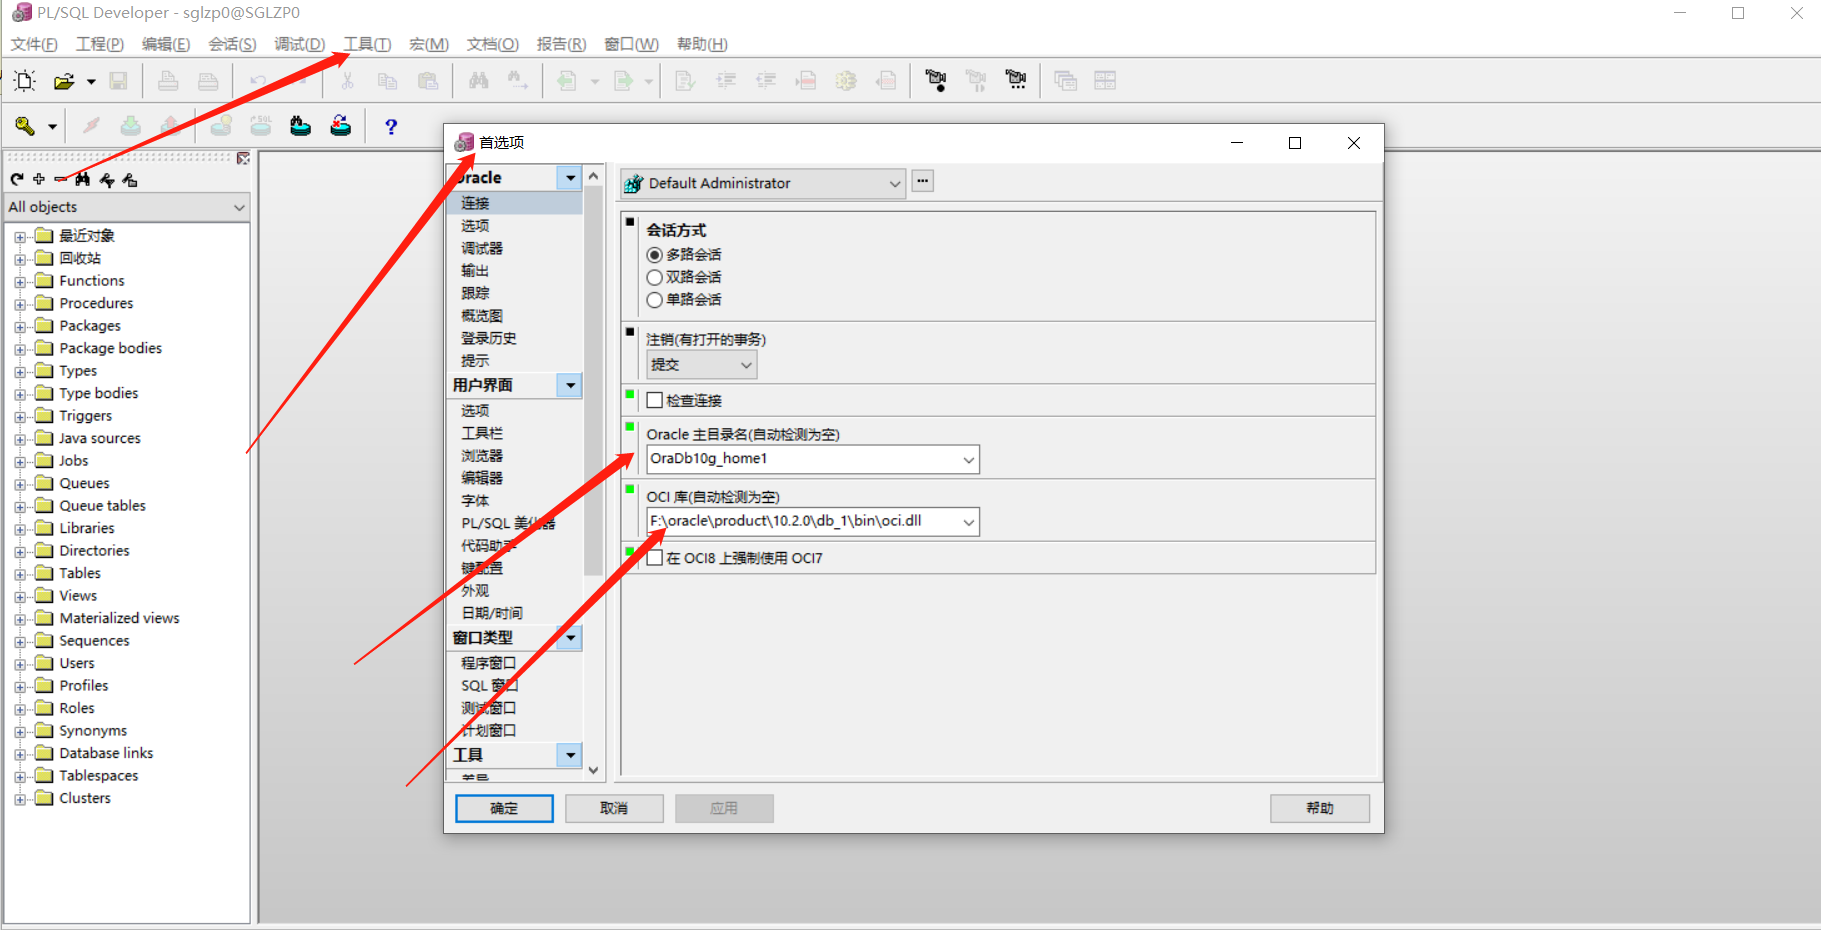Screen dimensions: 1821x930
Task: Open the OCI library path dropdown
Action: [968, 522]
